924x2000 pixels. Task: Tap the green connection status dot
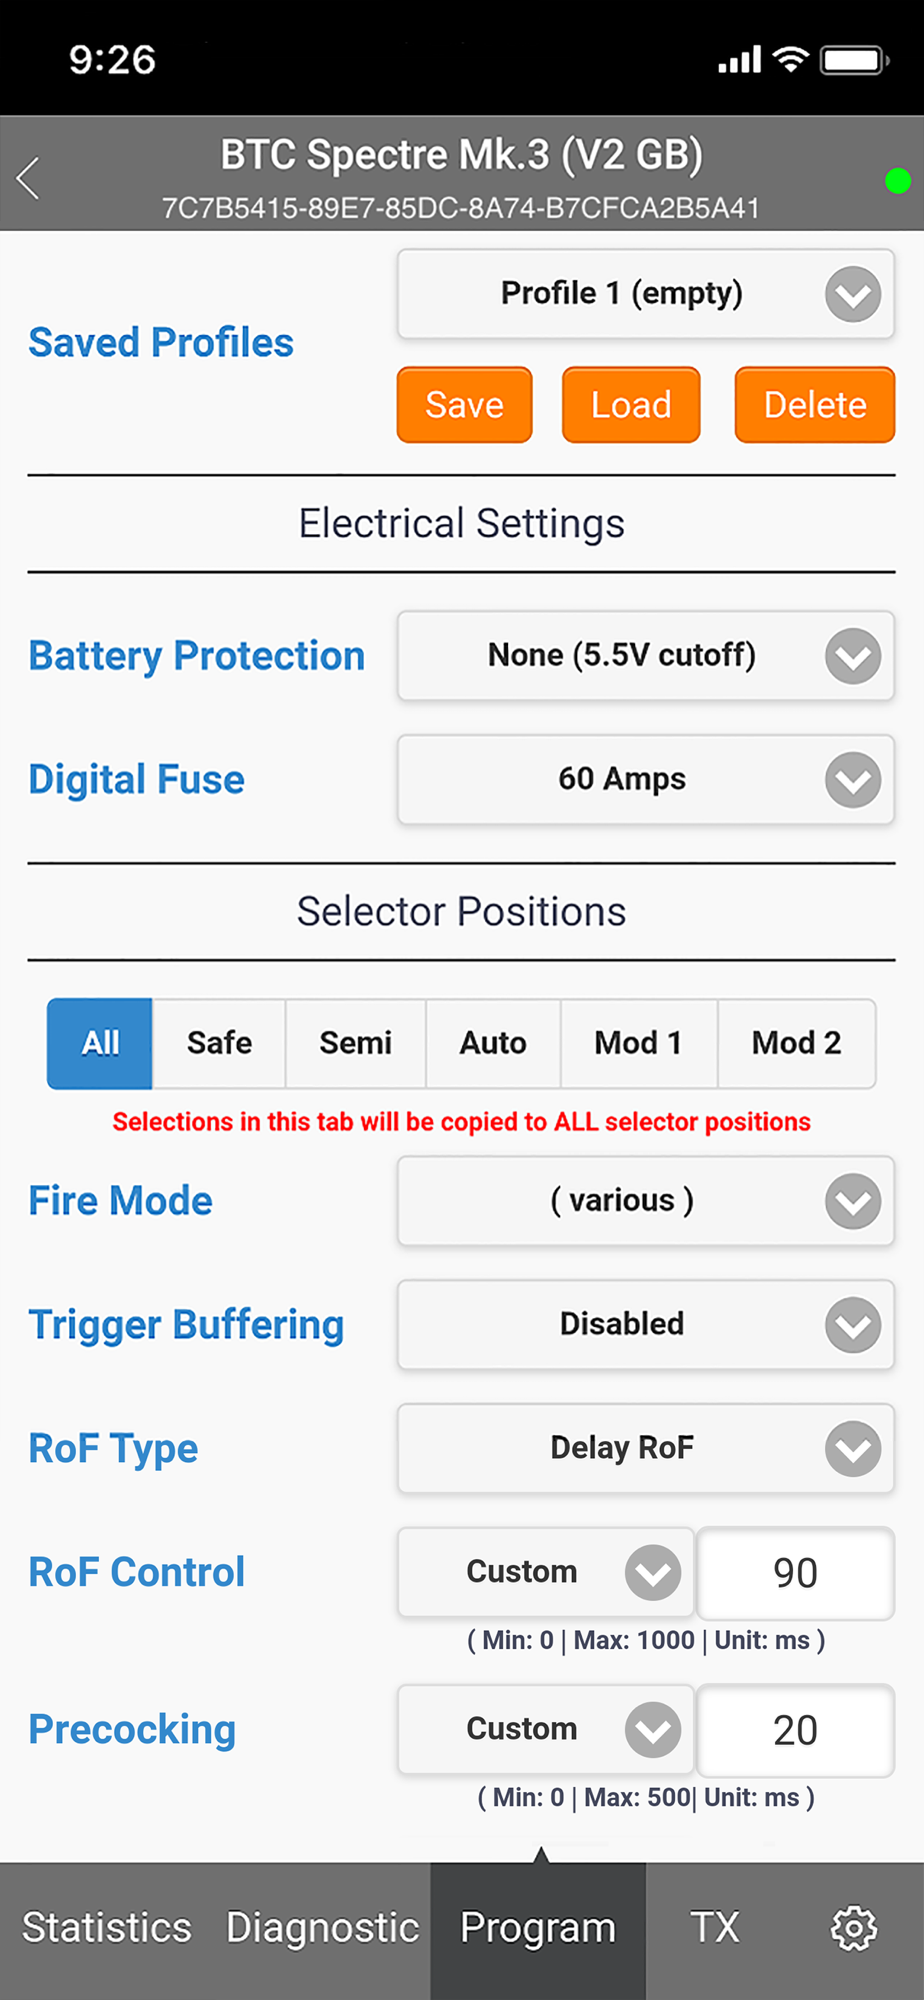coord(897,181)
